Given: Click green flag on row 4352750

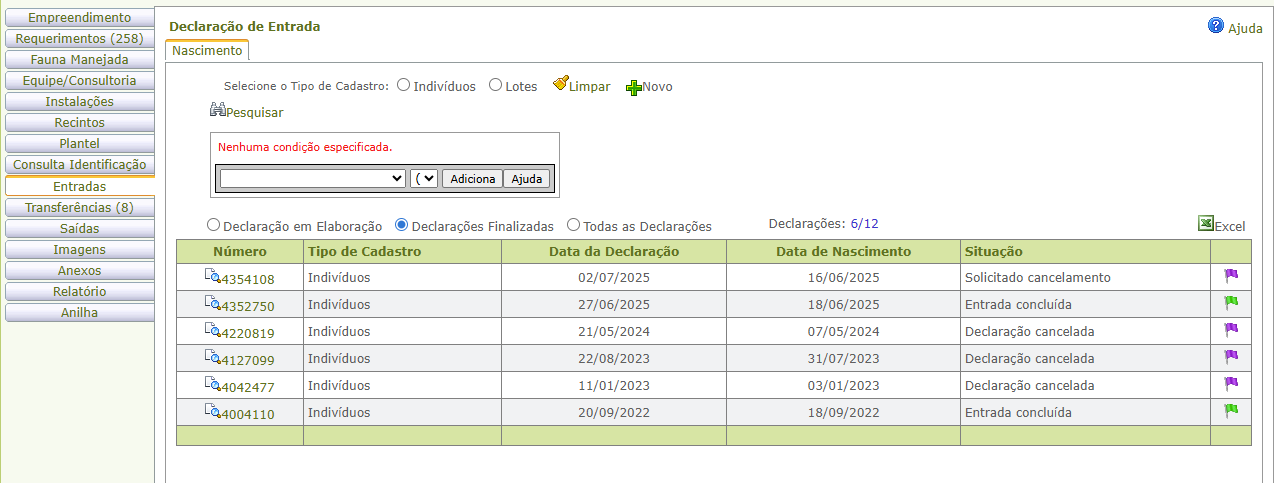Looking at the screenshot, I should 1230,303.
